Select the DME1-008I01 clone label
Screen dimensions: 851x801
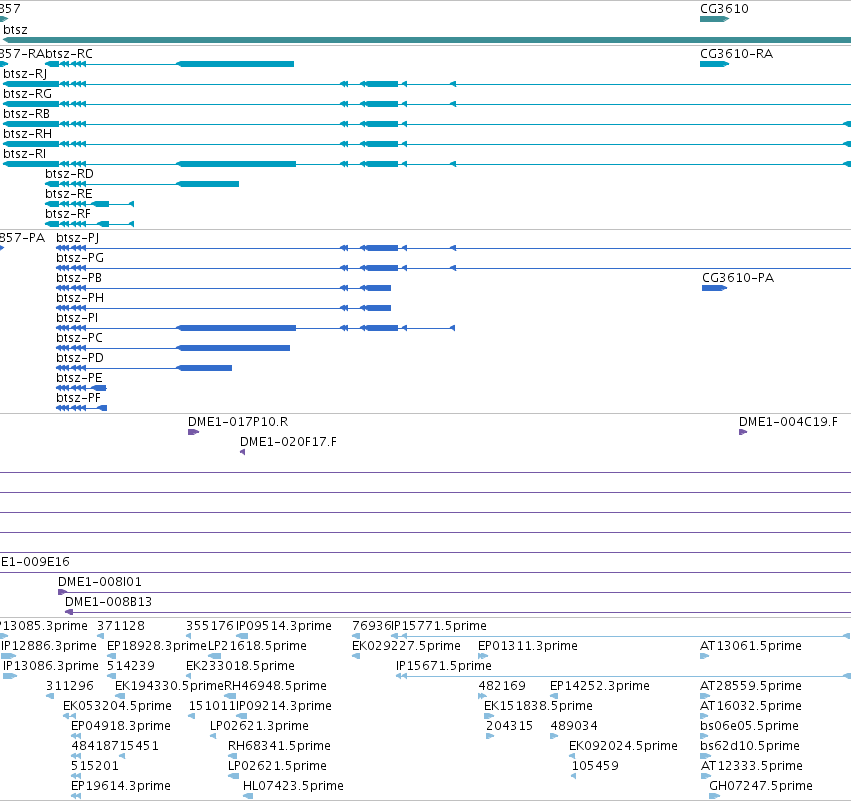100,582
